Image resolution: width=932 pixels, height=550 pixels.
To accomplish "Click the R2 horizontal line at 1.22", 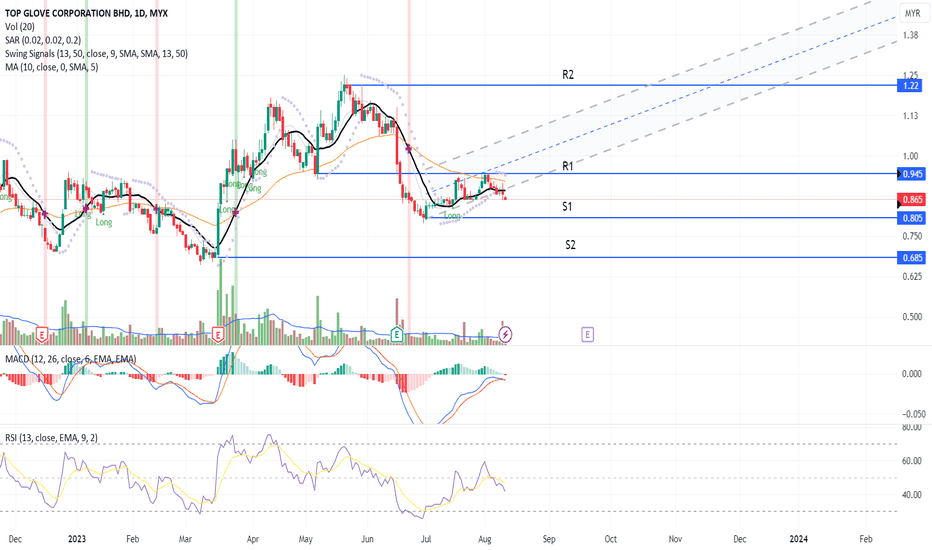I will 624,86.
